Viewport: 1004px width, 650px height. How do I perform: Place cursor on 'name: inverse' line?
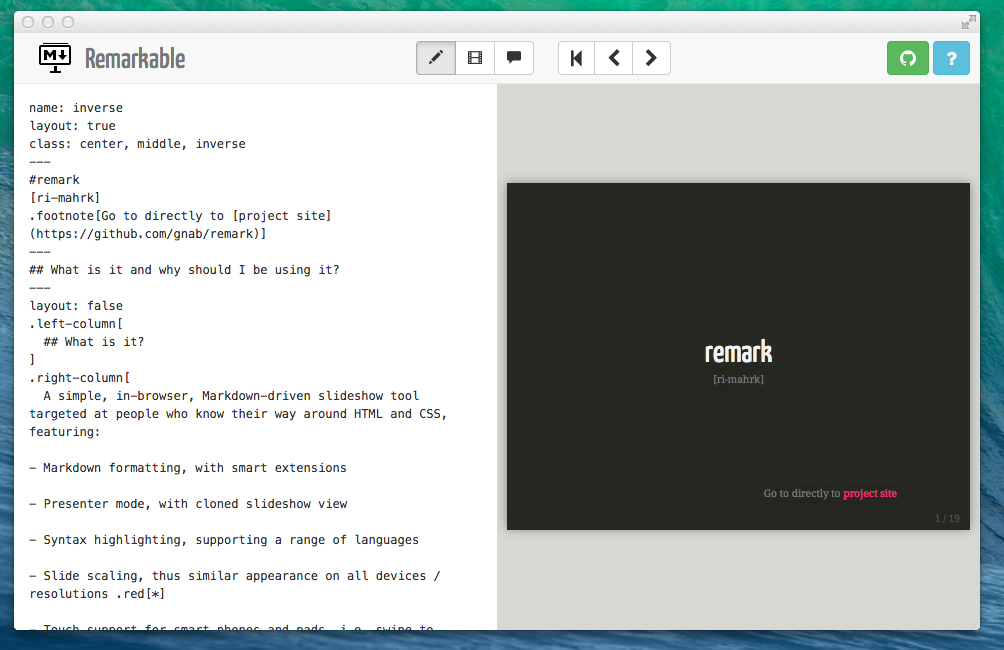[x=76, y=108]
